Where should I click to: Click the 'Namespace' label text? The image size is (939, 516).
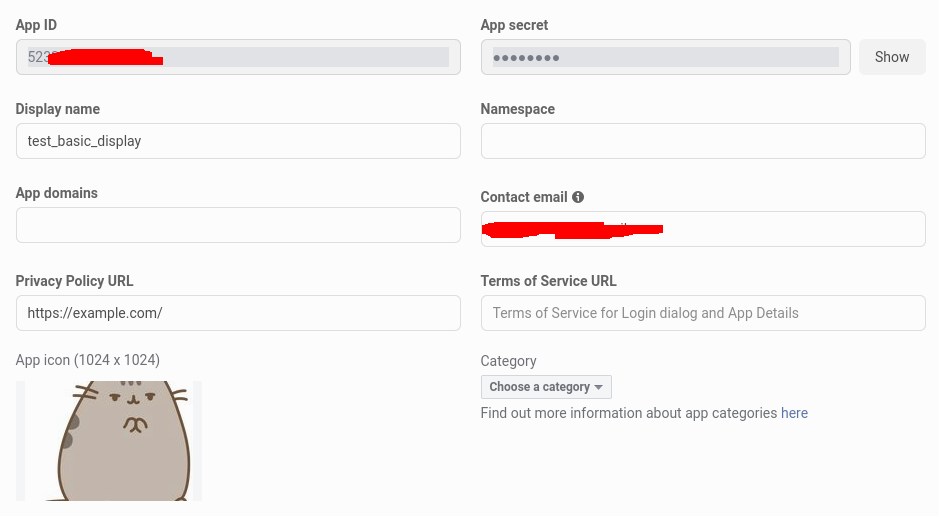(x=517, y=109)
